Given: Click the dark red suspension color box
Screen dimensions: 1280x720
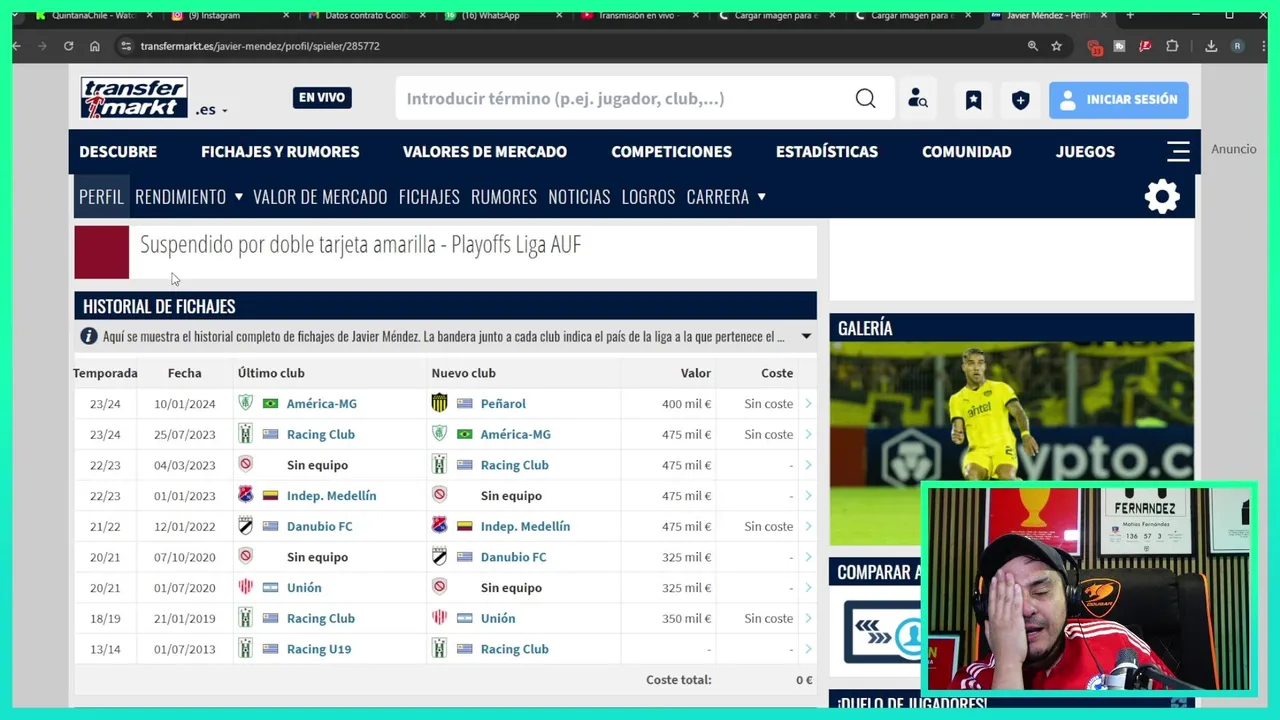Looking at the screenshot, I should 102,252.
